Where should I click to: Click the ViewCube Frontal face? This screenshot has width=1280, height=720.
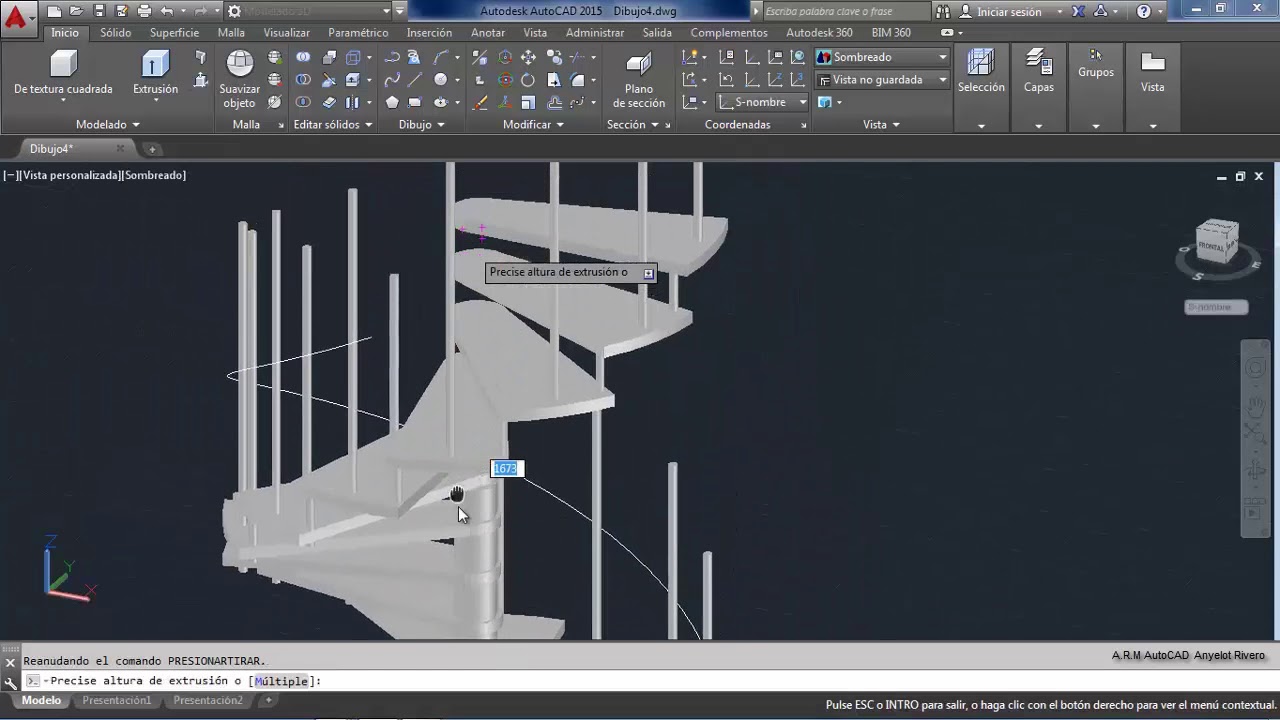[x=1212, y=245]
